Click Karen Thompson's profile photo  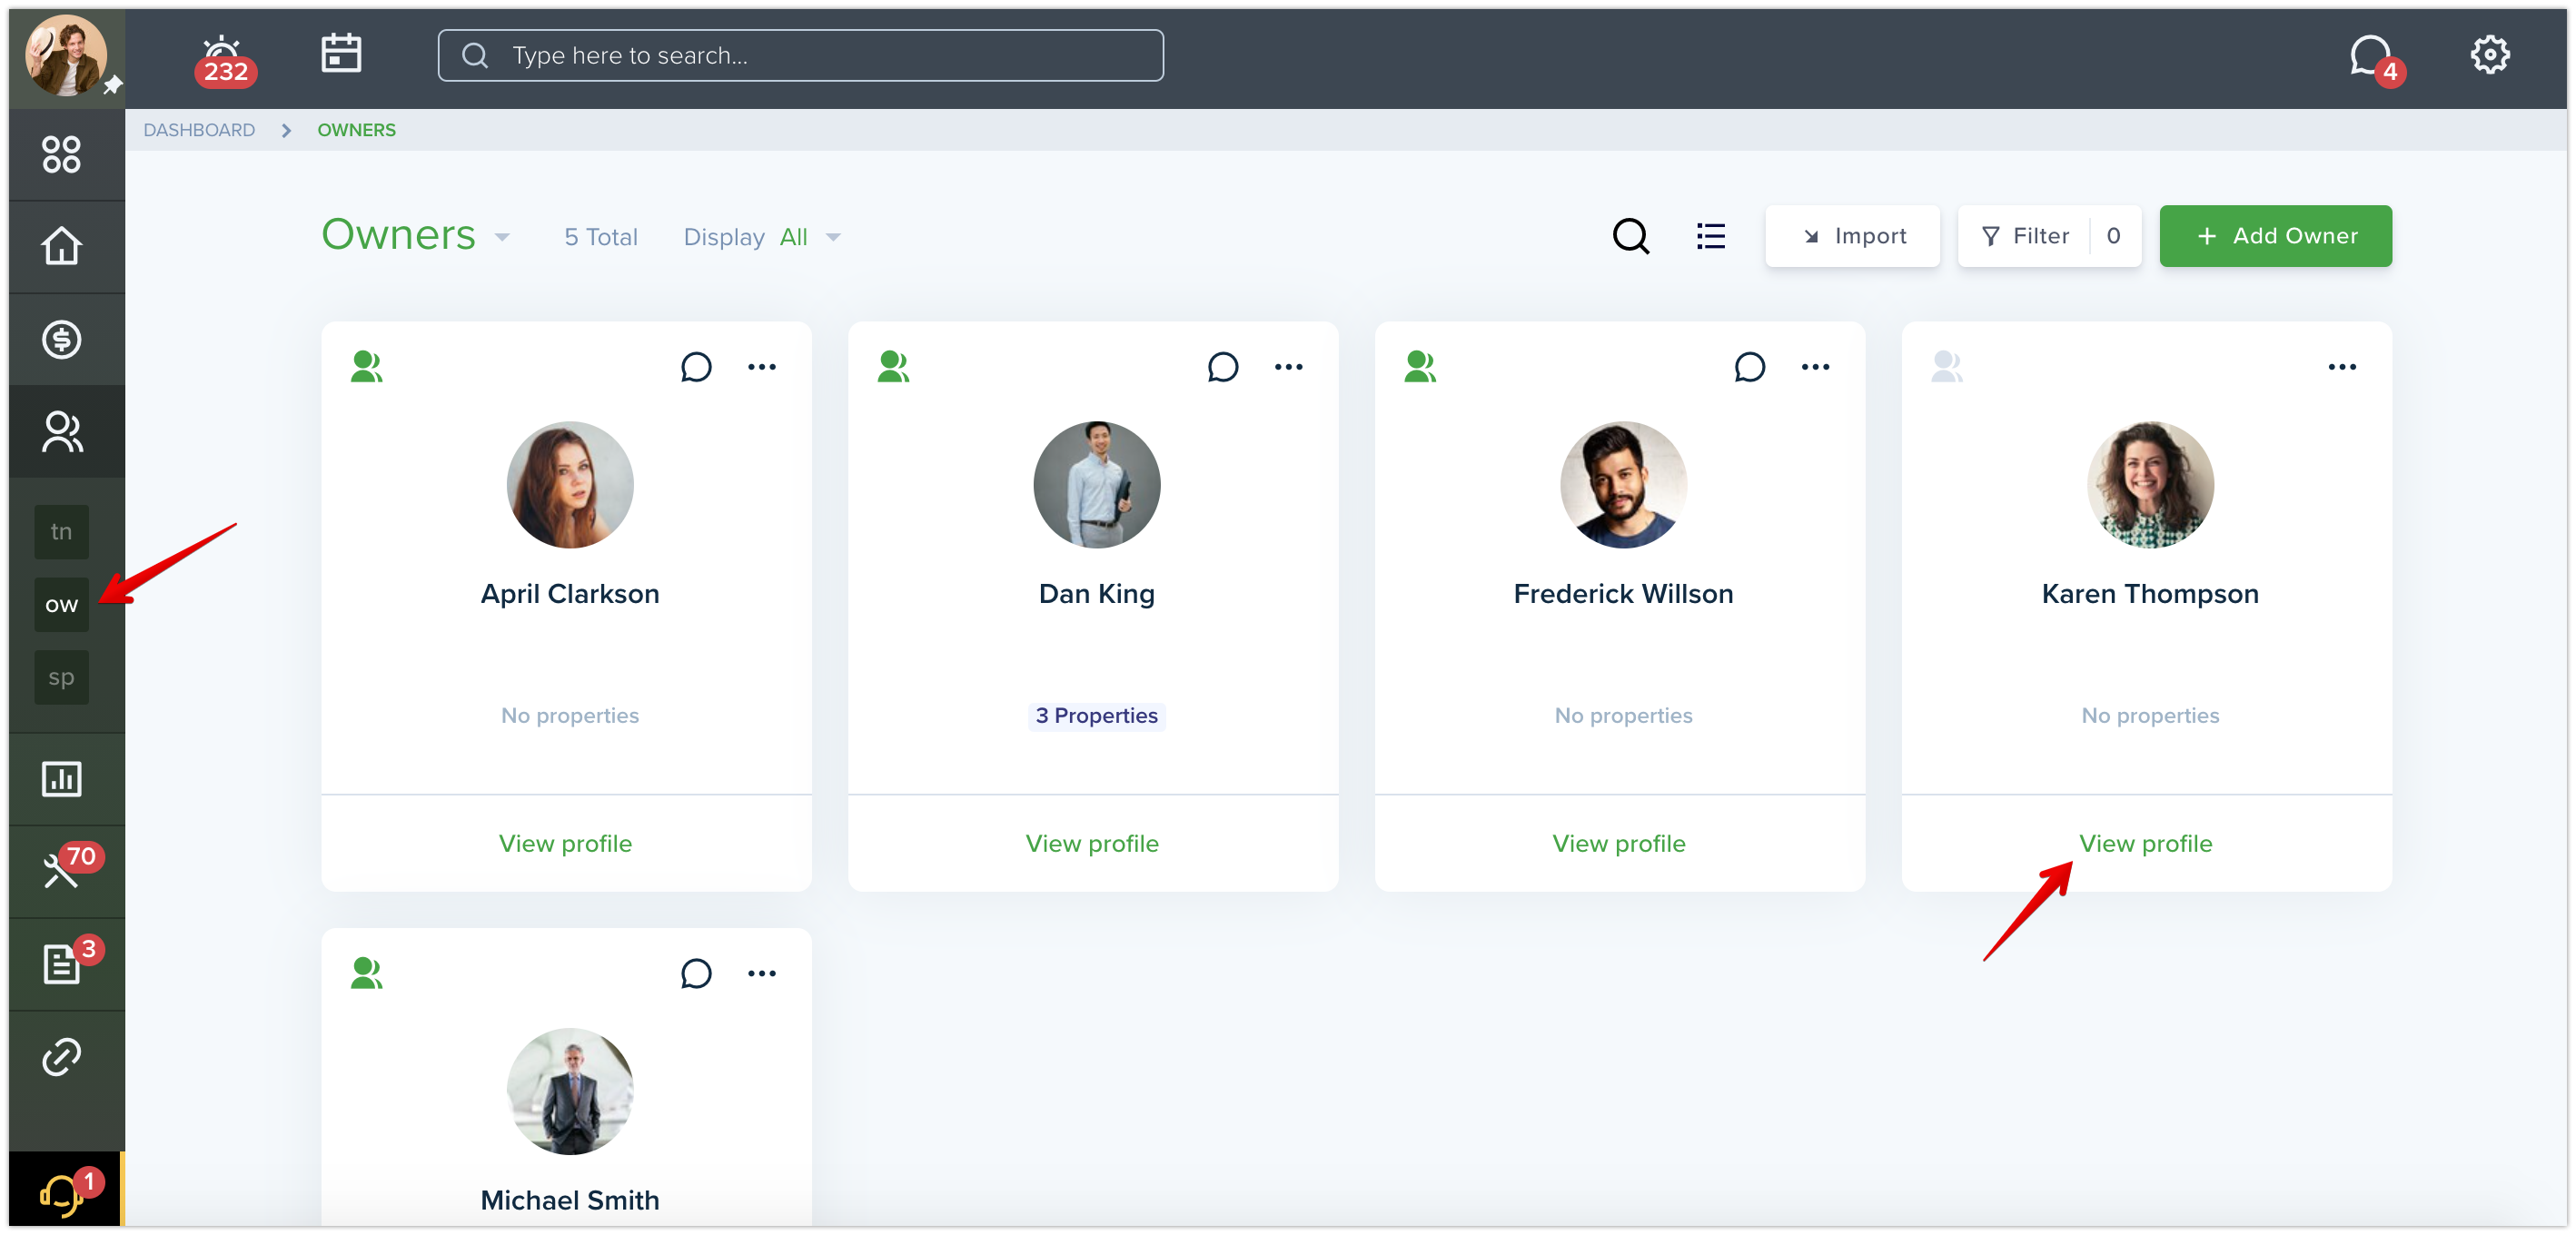click(2151, 484)
